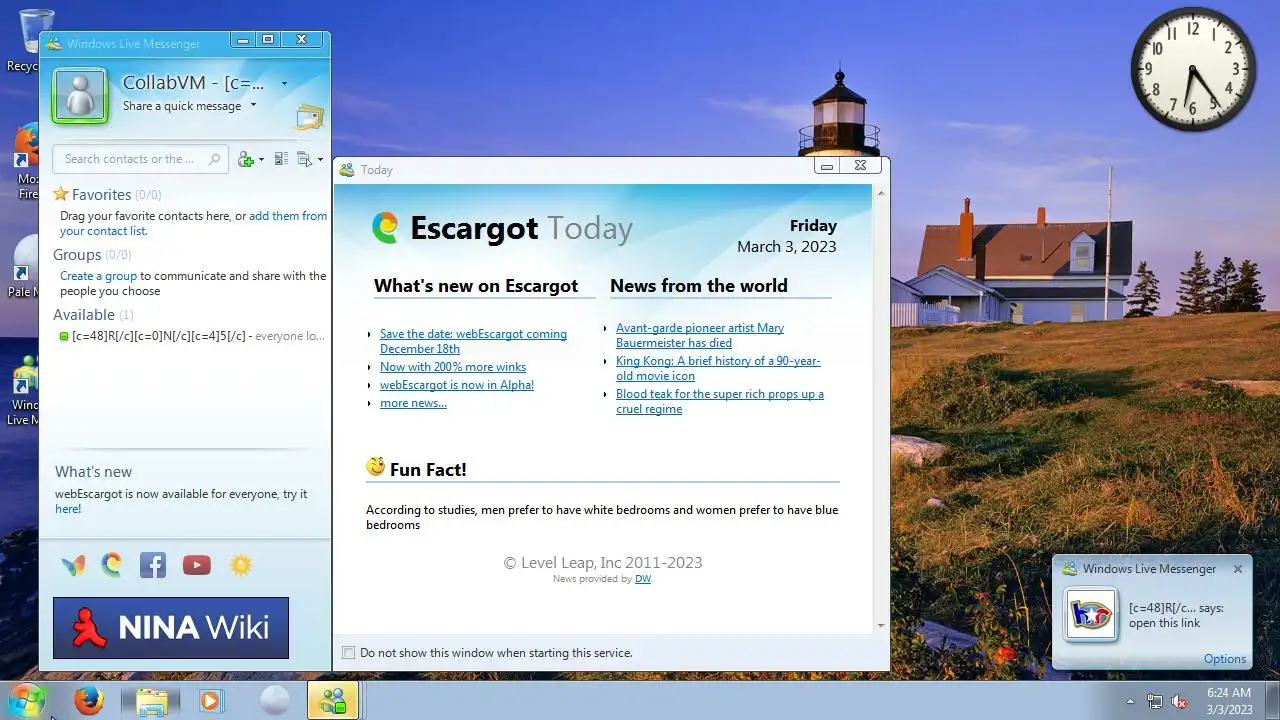Expand the CollabVM display name status dropdown
Screen dimensions: 1280x720
[284, 84]
